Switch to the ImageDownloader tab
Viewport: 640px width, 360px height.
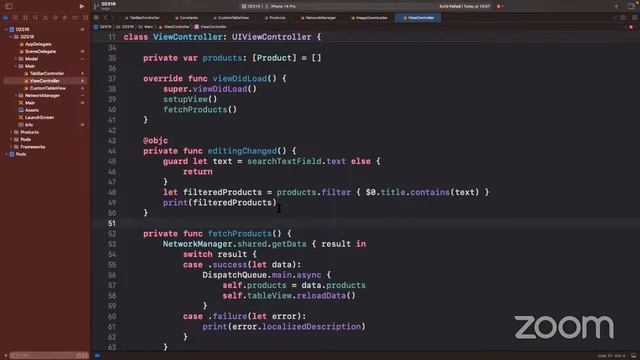[x=369, y=18]
